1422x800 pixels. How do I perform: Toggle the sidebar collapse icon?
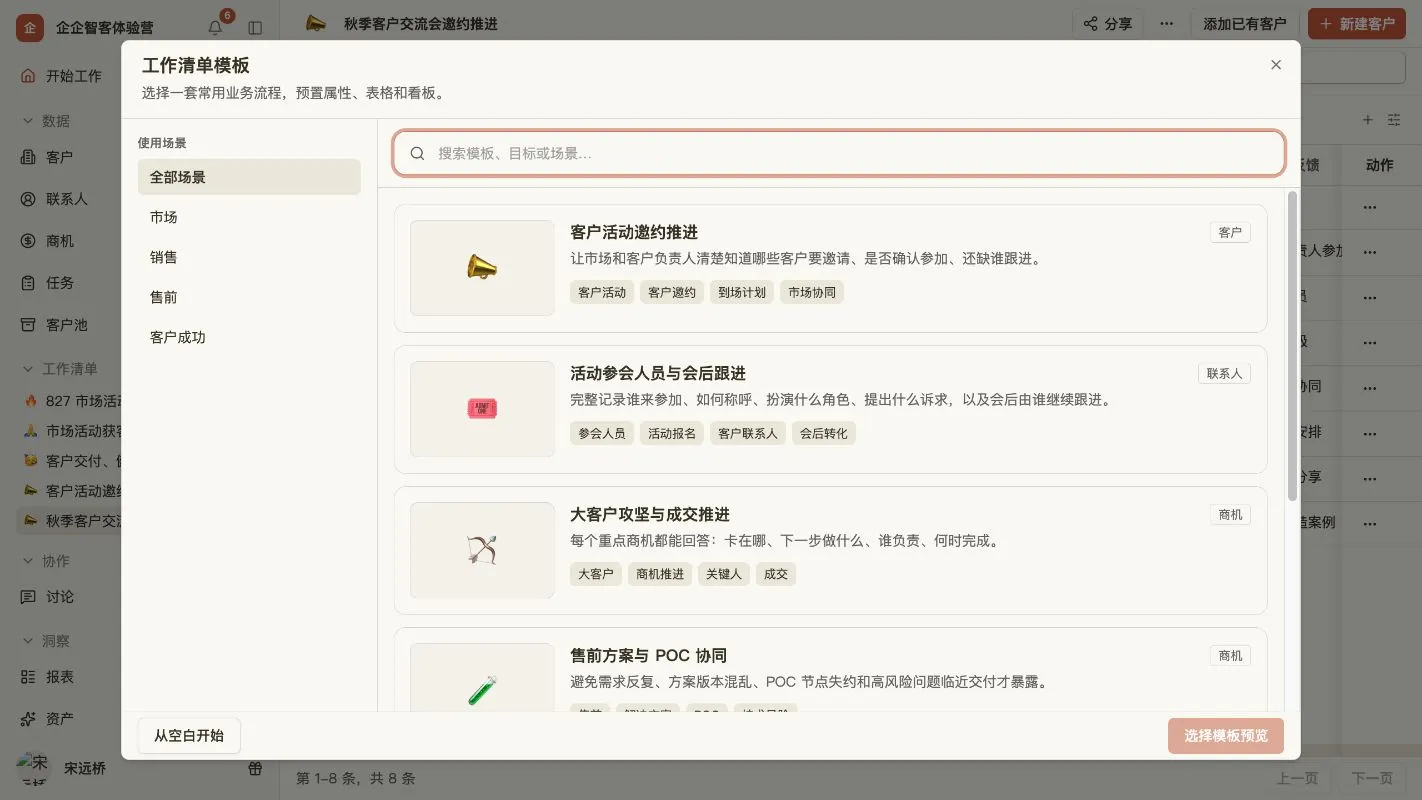click(x=255, y=28)
